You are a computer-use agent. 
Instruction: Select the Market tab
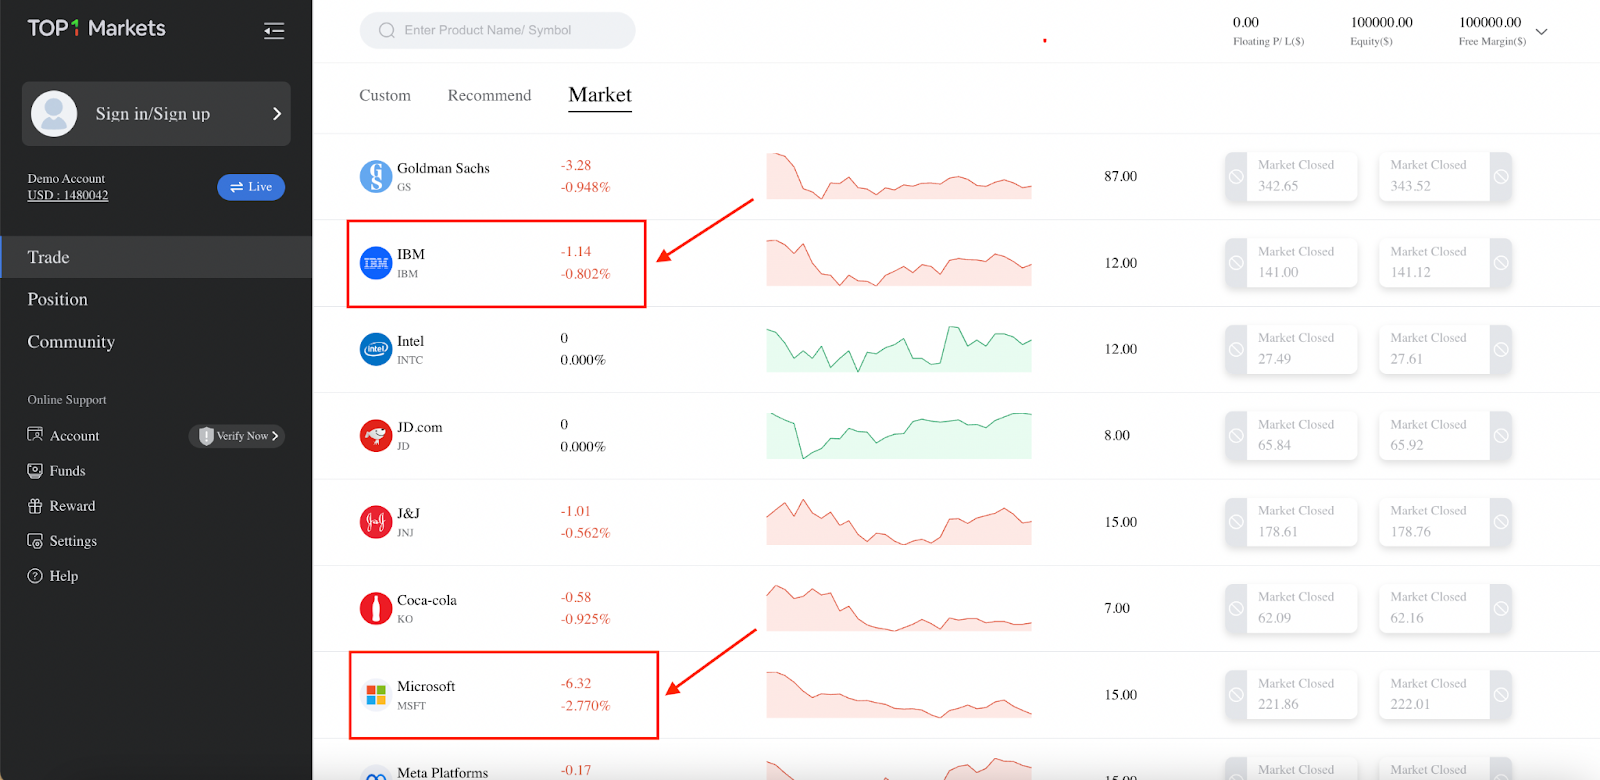click(600, 95)
